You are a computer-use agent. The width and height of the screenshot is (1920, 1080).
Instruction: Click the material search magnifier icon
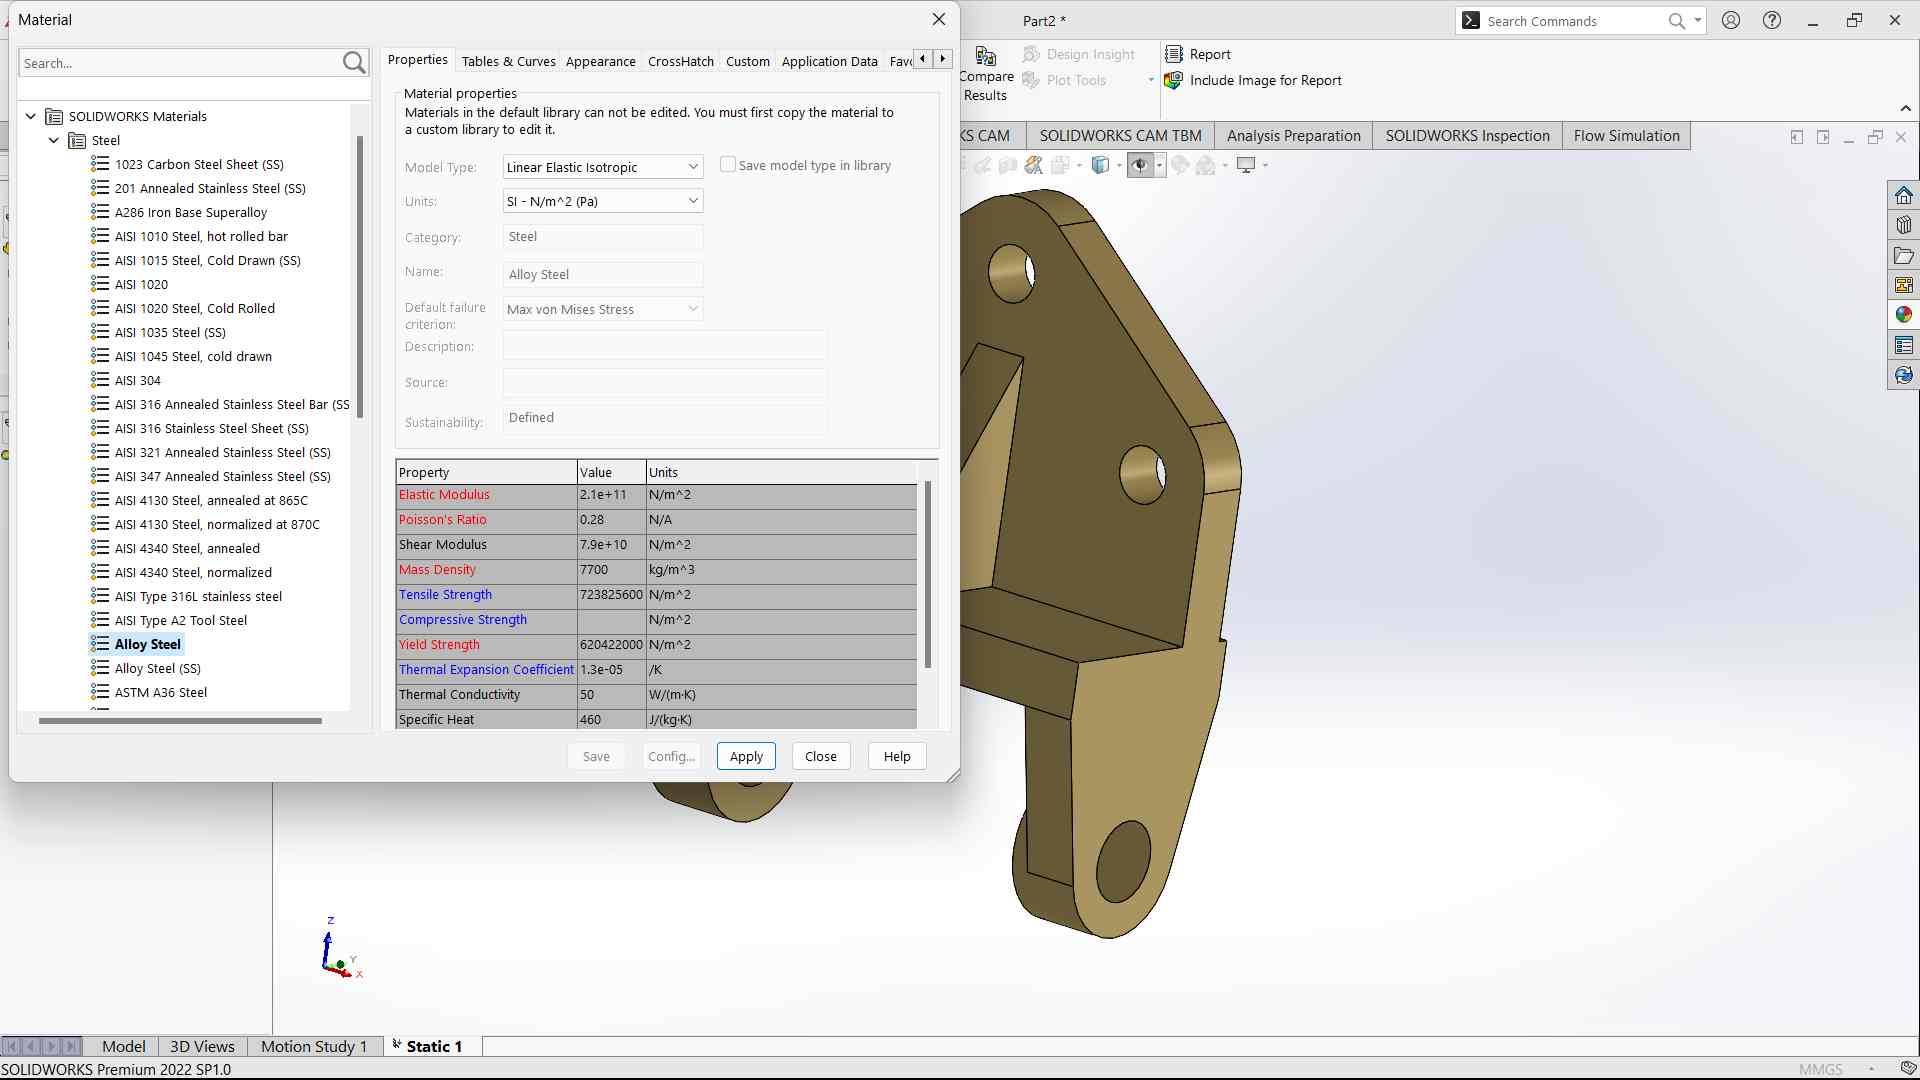click(x=354, y=63)
